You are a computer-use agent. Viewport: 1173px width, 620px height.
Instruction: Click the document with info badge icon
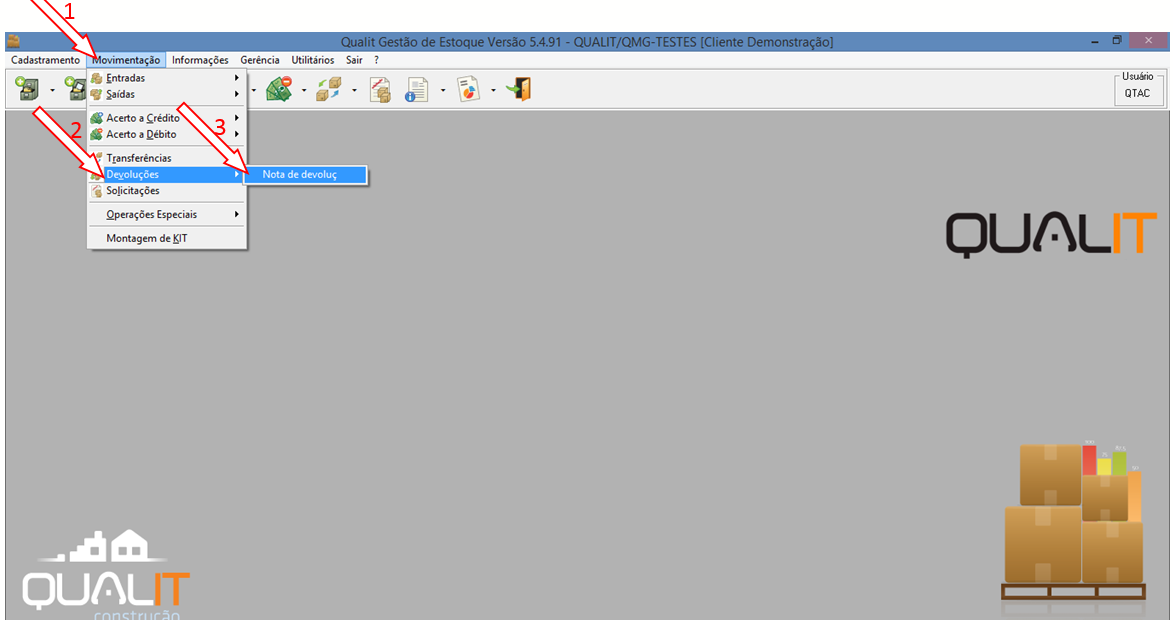(416, 89)
